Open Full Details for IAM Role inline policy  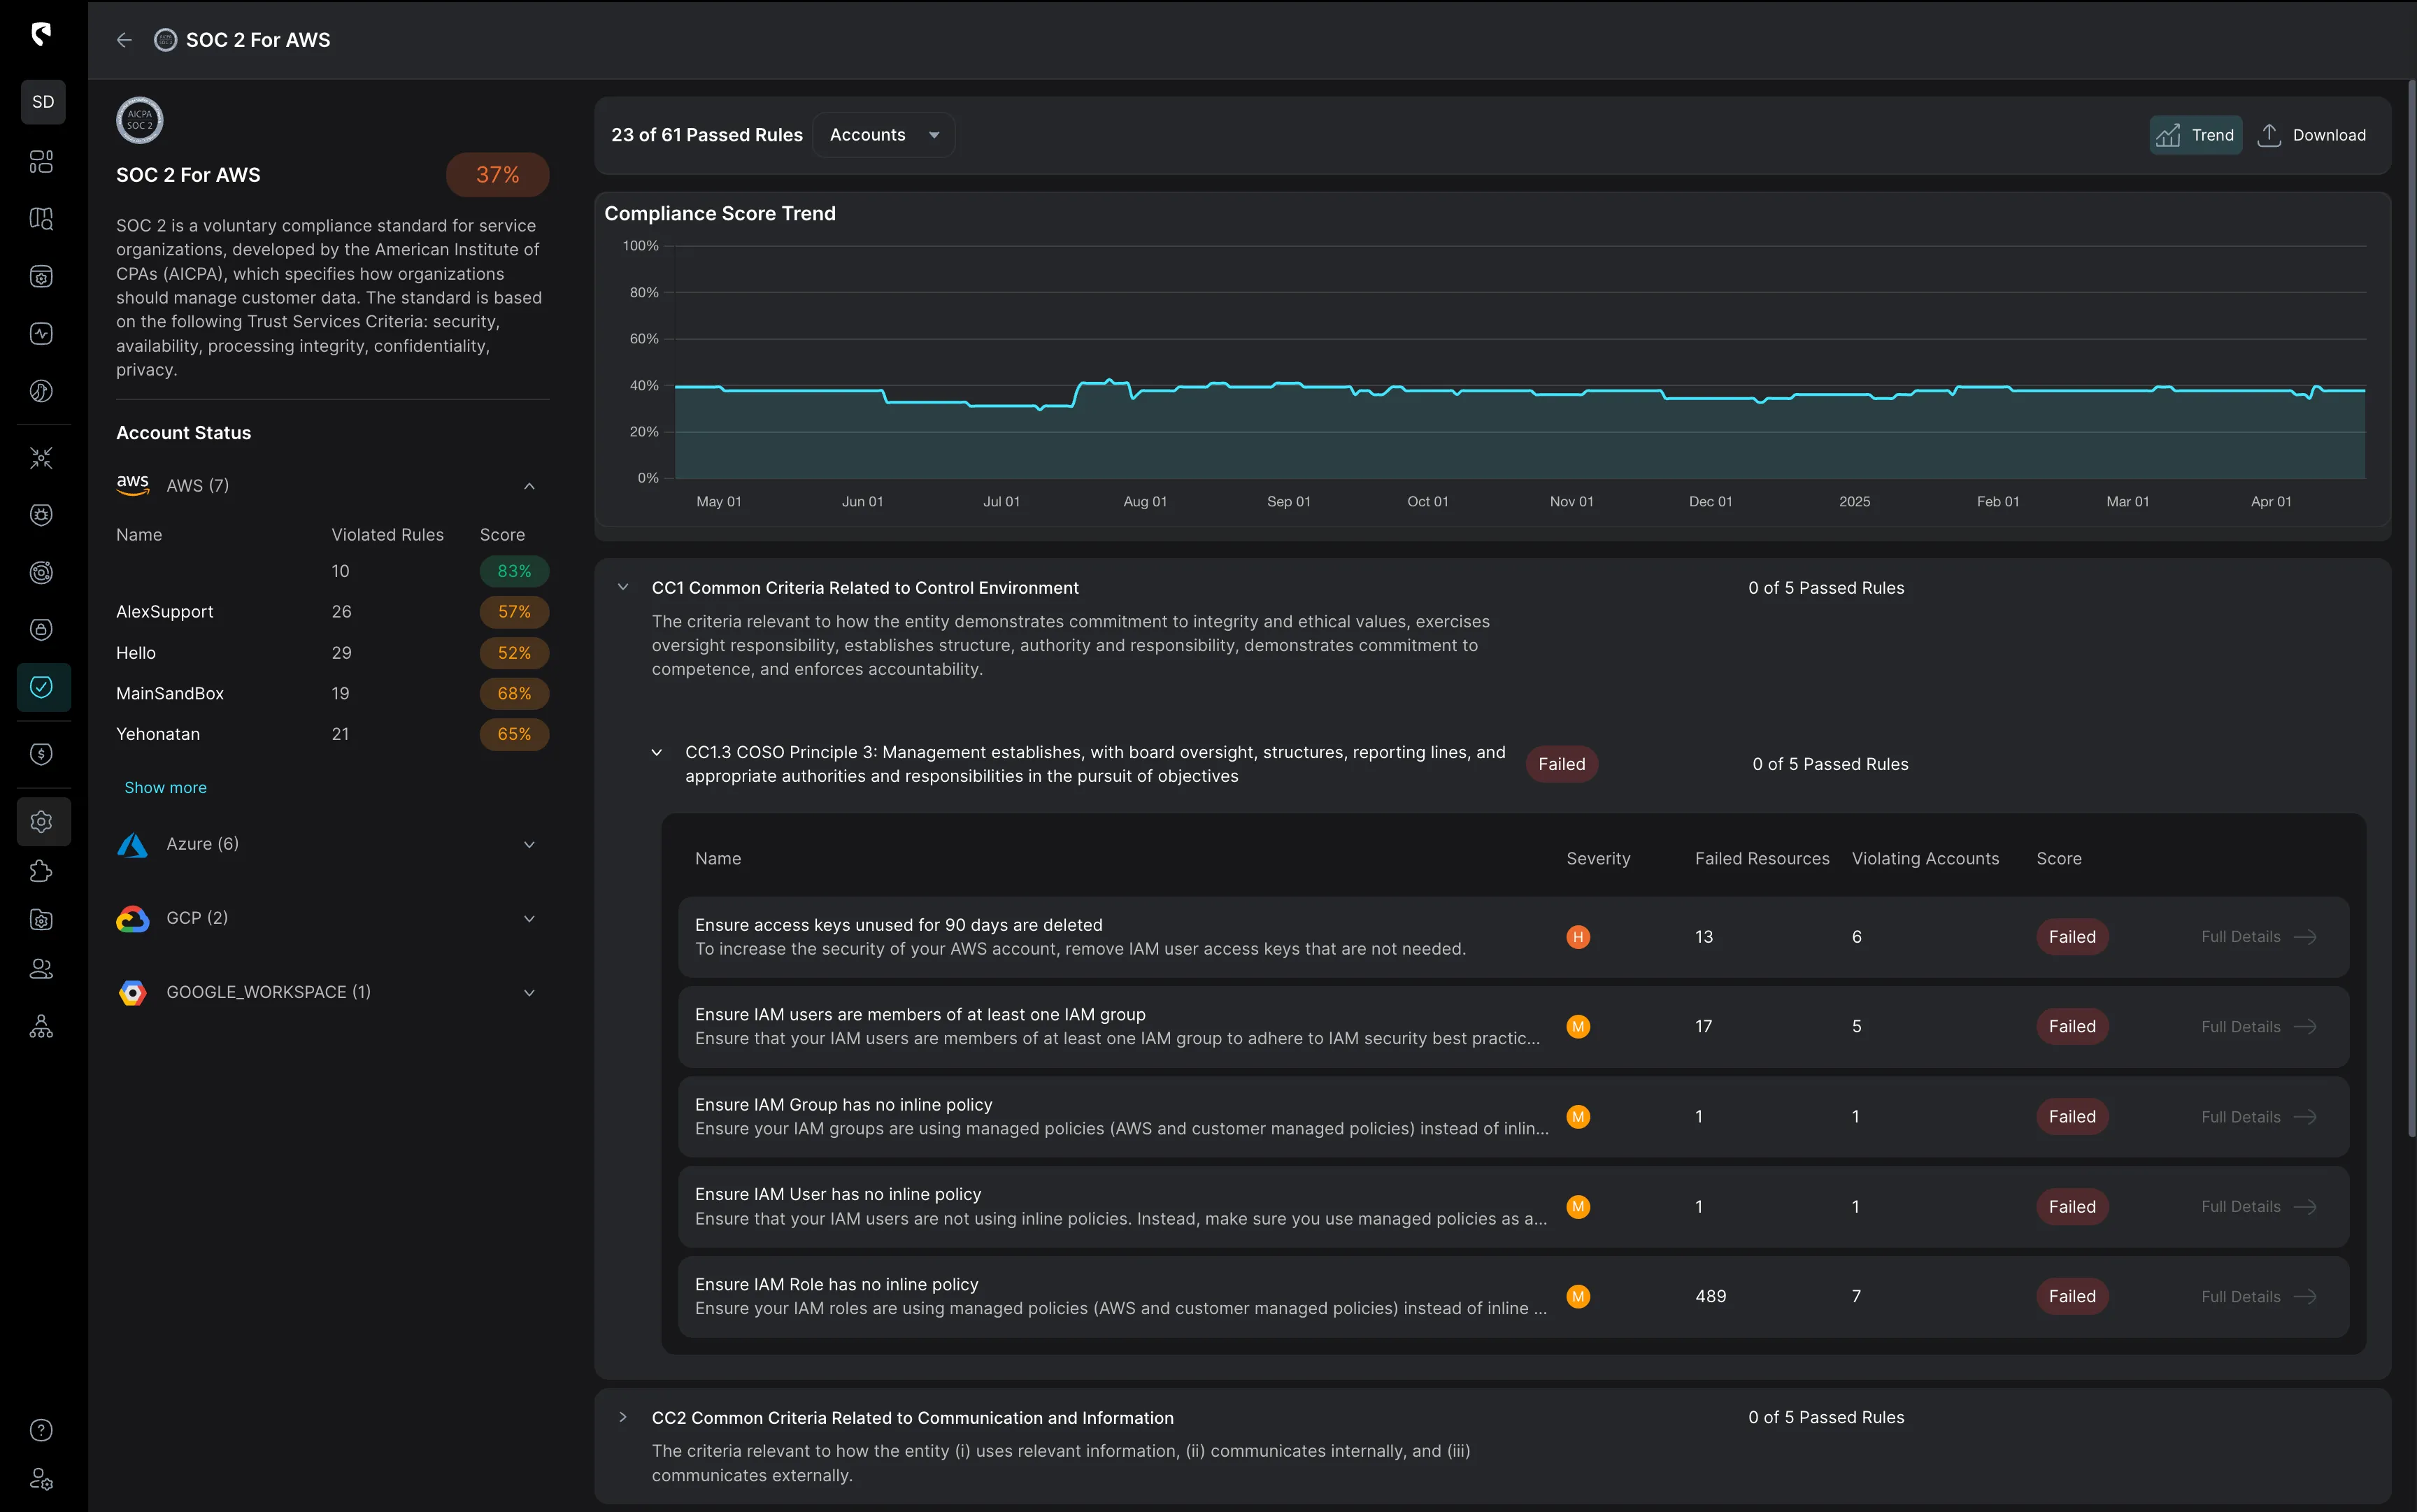pos(2259,1297)
